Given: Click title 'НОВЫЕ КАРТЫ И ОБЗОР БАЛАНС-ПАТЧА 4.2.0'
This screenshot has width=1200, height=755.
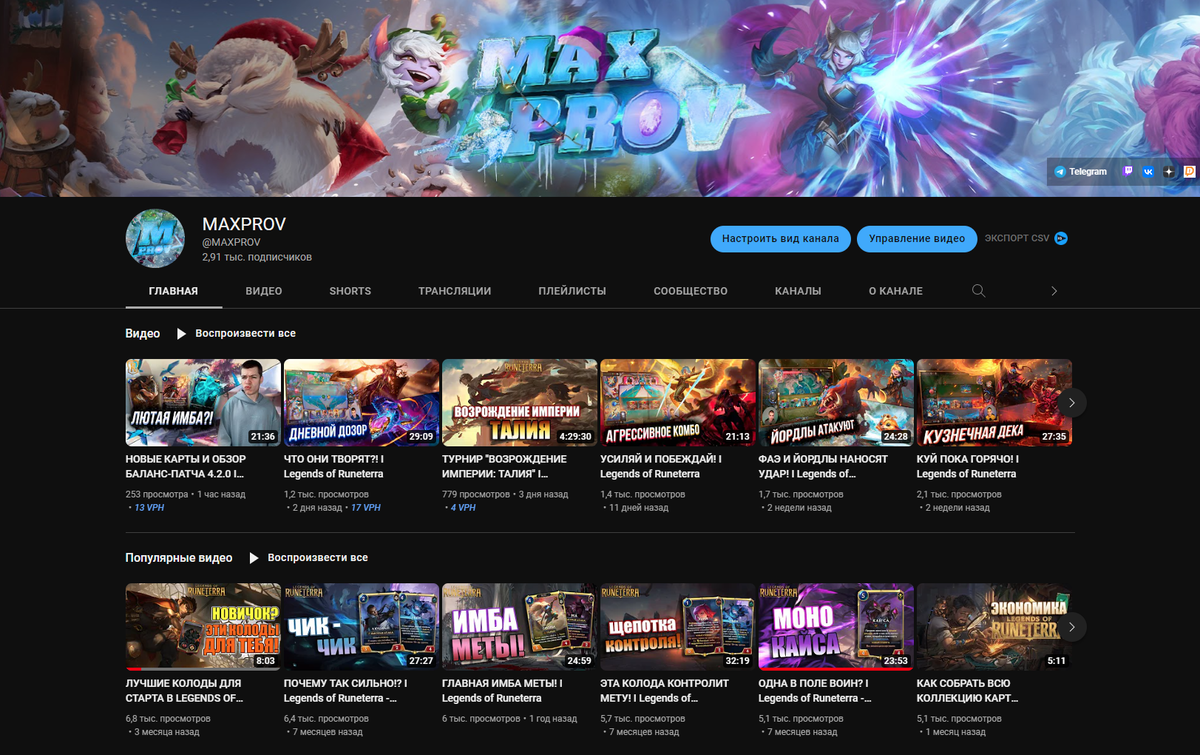Looking at the screenshot, I should [x=185, y=466].
